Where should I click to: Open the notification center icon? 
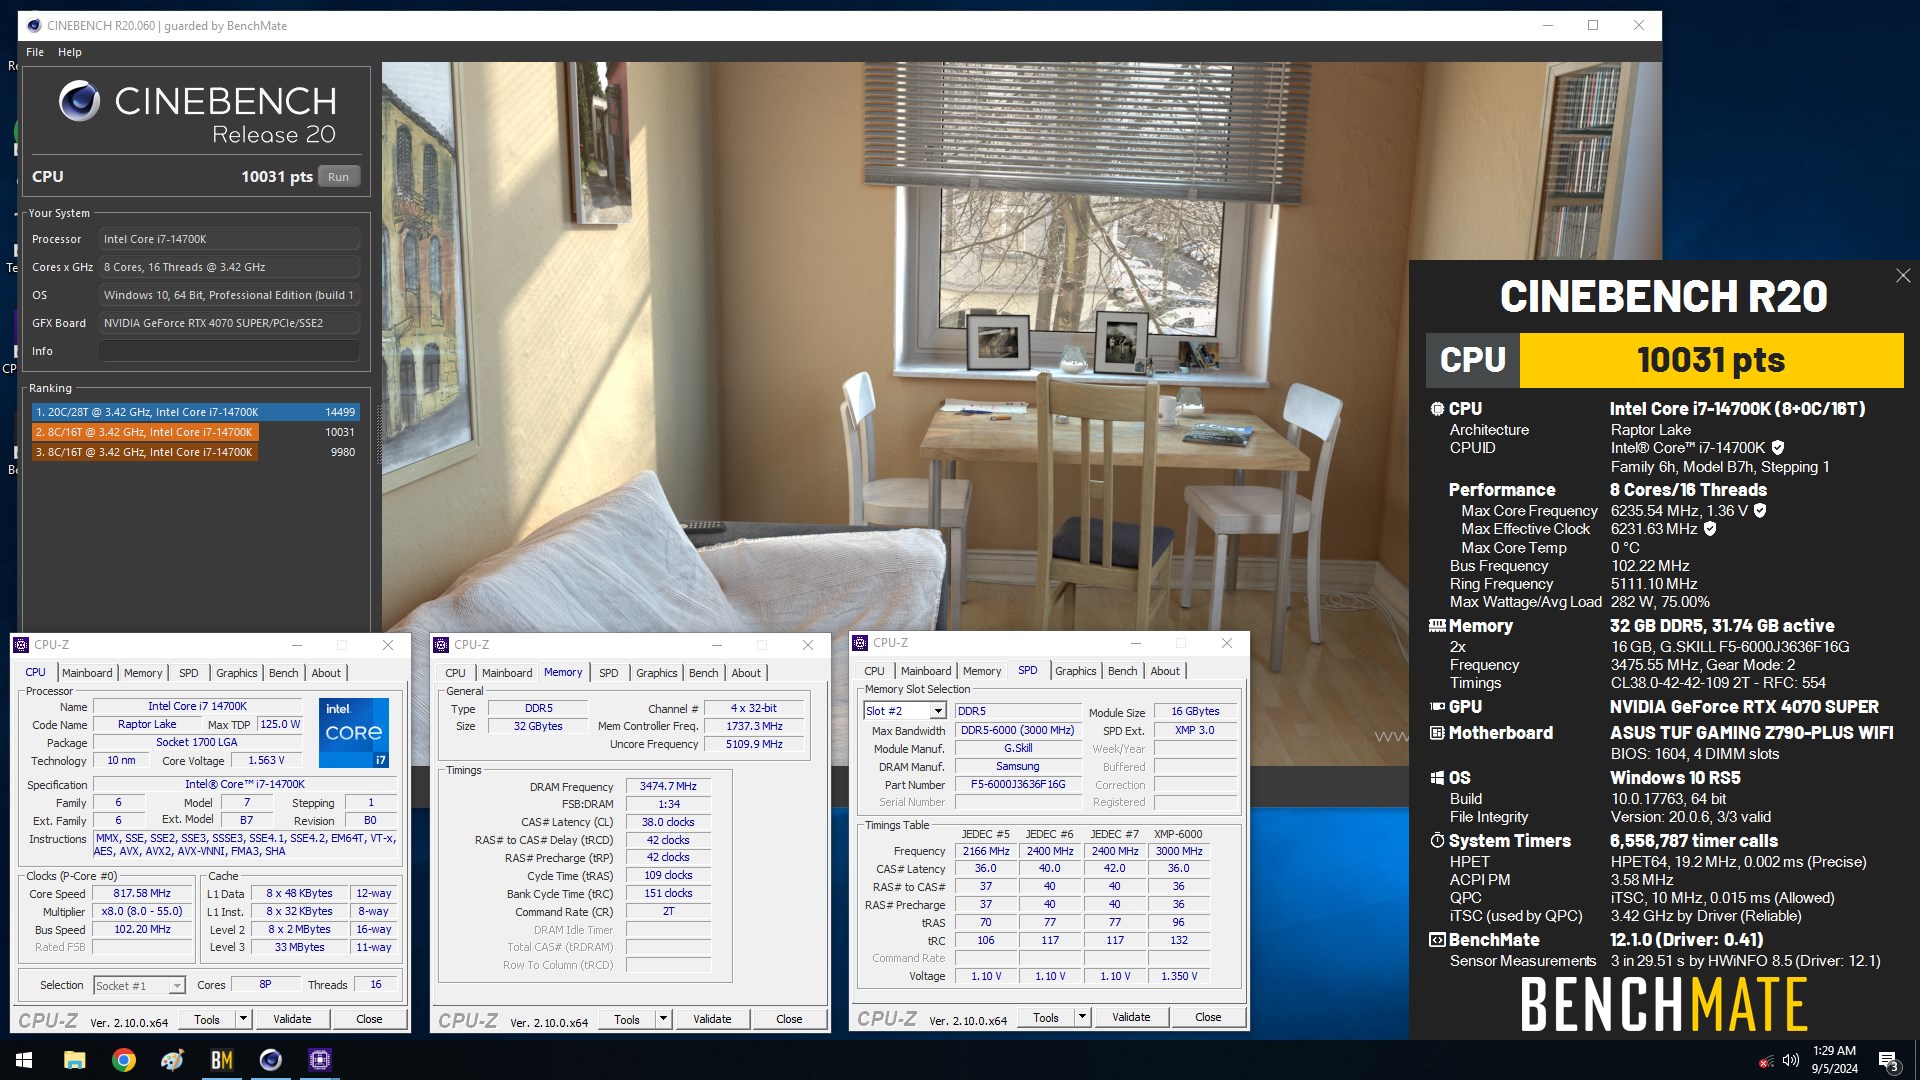[1888, 1060]
